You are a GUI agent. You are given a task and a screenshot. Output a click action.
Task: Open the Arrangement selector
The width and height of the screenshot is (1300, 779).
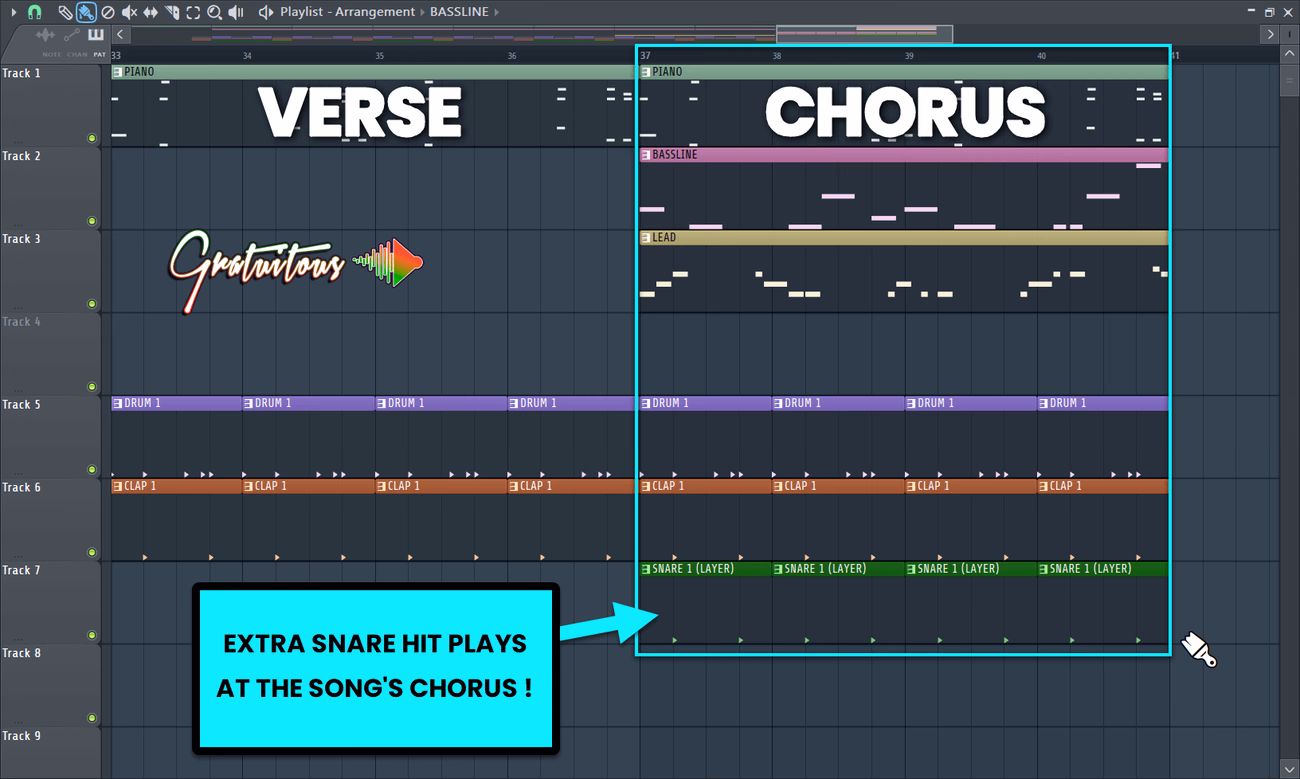pyautogui.click(x=375, y=12)
